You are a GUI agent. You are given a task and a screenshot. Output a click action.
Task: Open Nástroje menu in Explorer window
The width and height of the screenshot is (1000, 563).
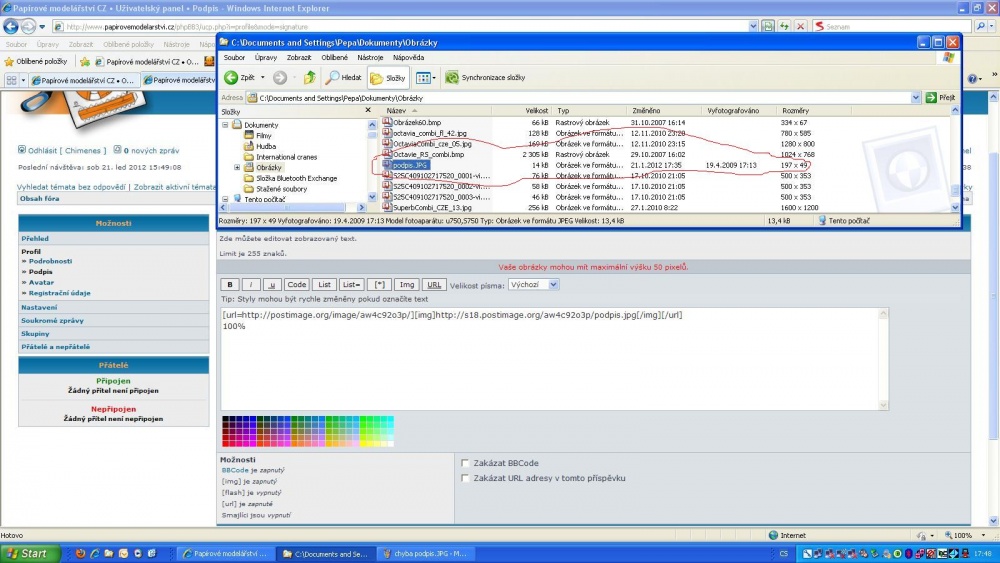coord(370,57)
